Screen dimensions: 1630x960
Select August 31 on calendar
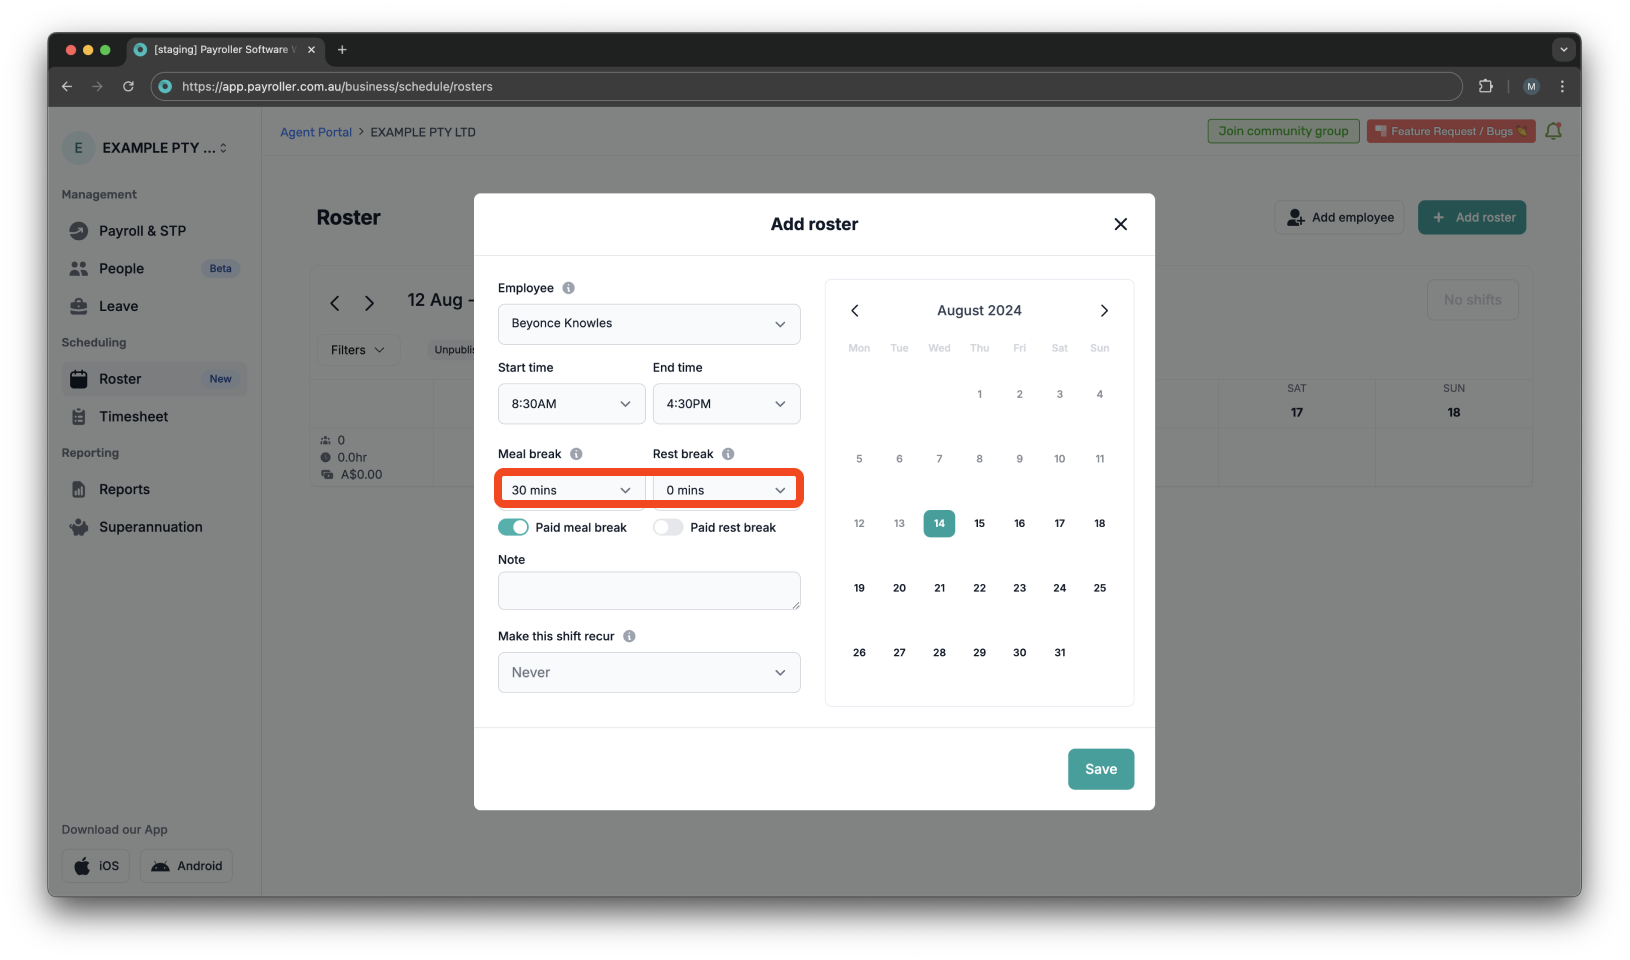coord(1060,653)
